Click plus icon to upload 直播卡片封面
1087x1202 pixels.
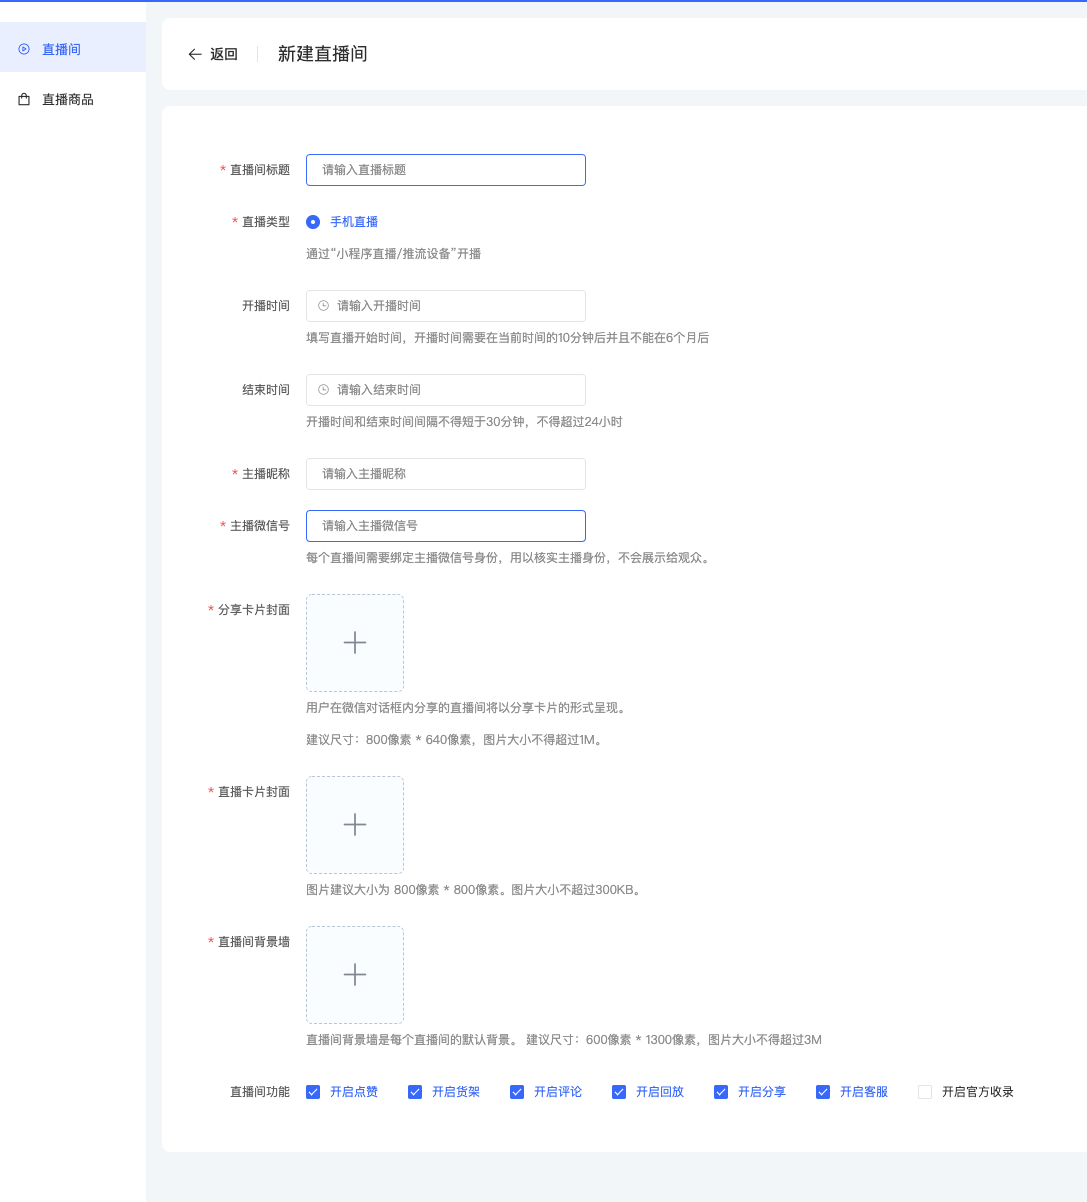[355, 825]
